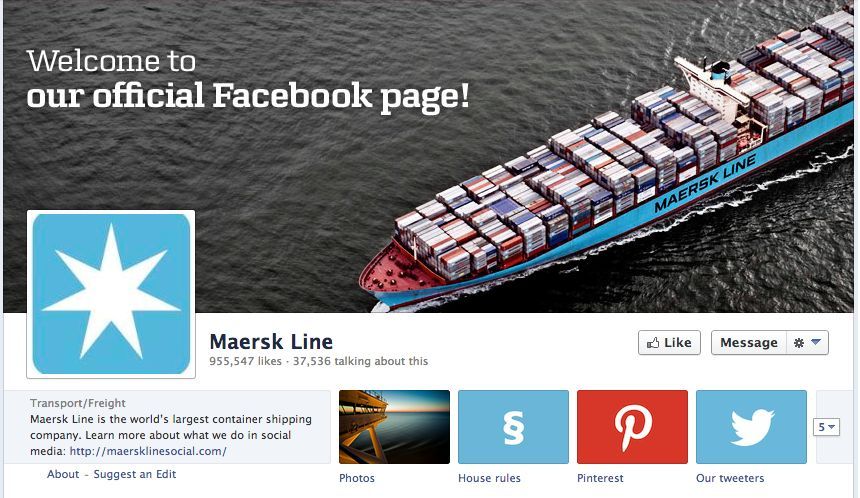Click the Photos label under the thumbnail

coord(357,478)
